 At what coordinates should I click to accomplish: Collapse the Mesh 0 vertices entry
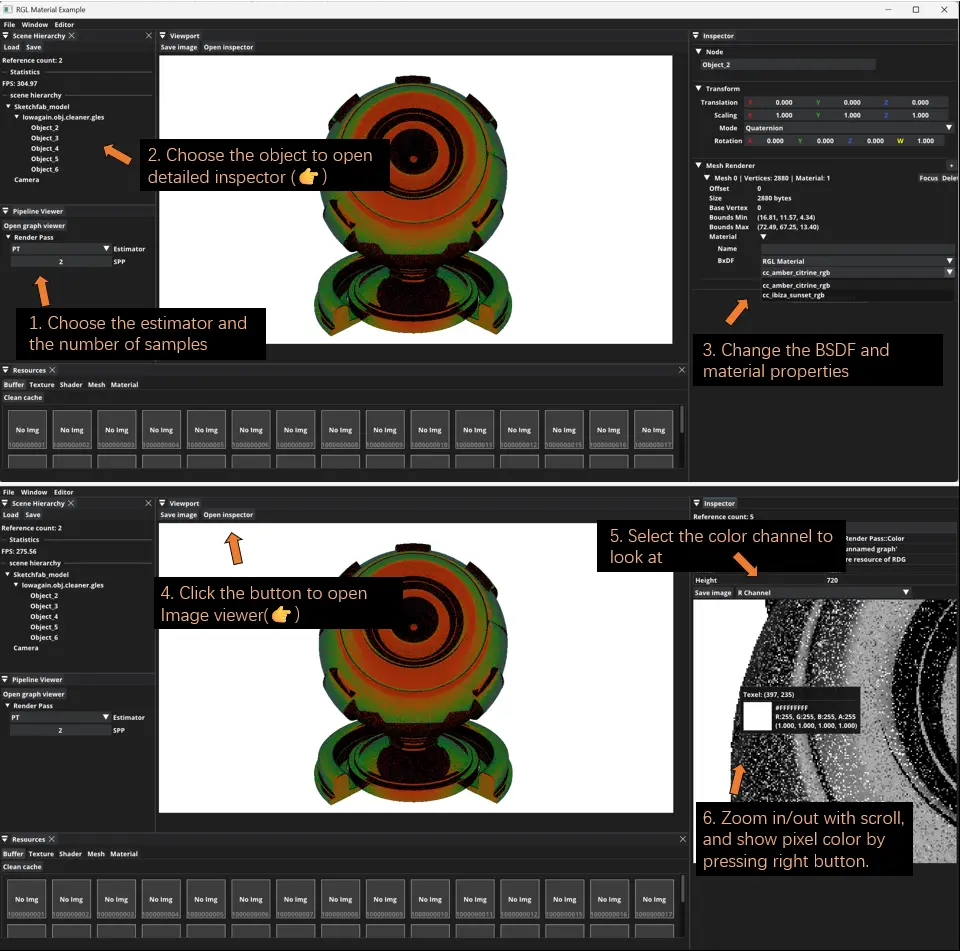click(x=707, y=178)
